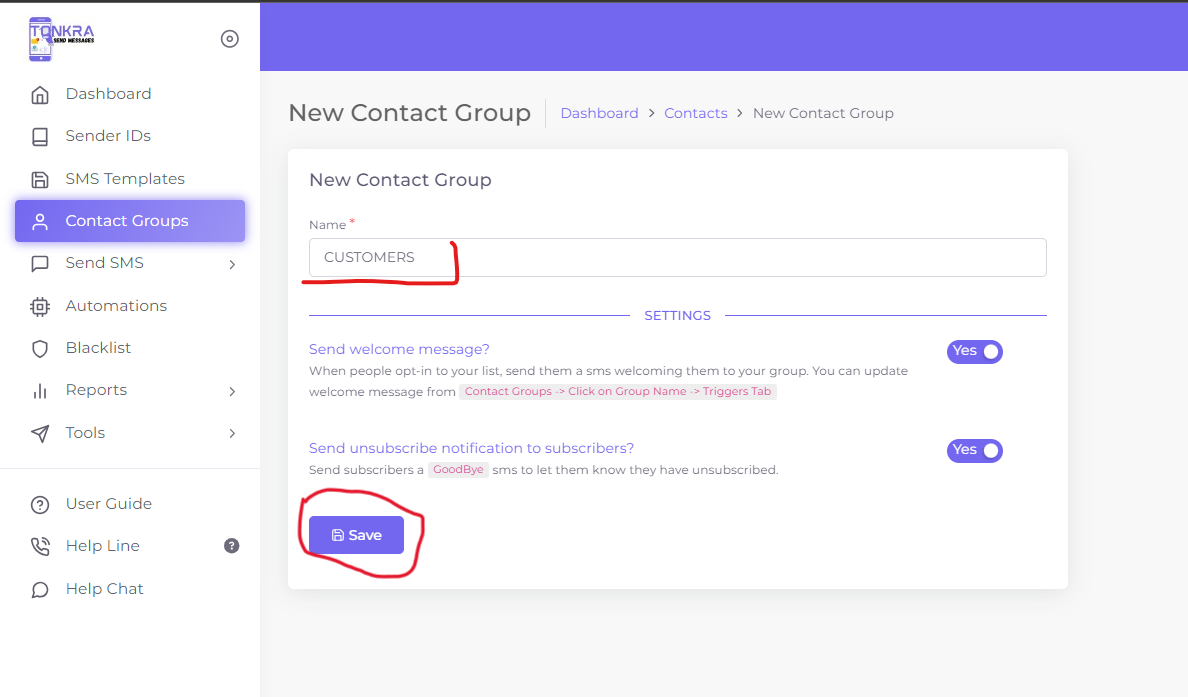Screen dimensions: 1188x697
Task: Click the Sender IDs book icon
Action: 40,137
